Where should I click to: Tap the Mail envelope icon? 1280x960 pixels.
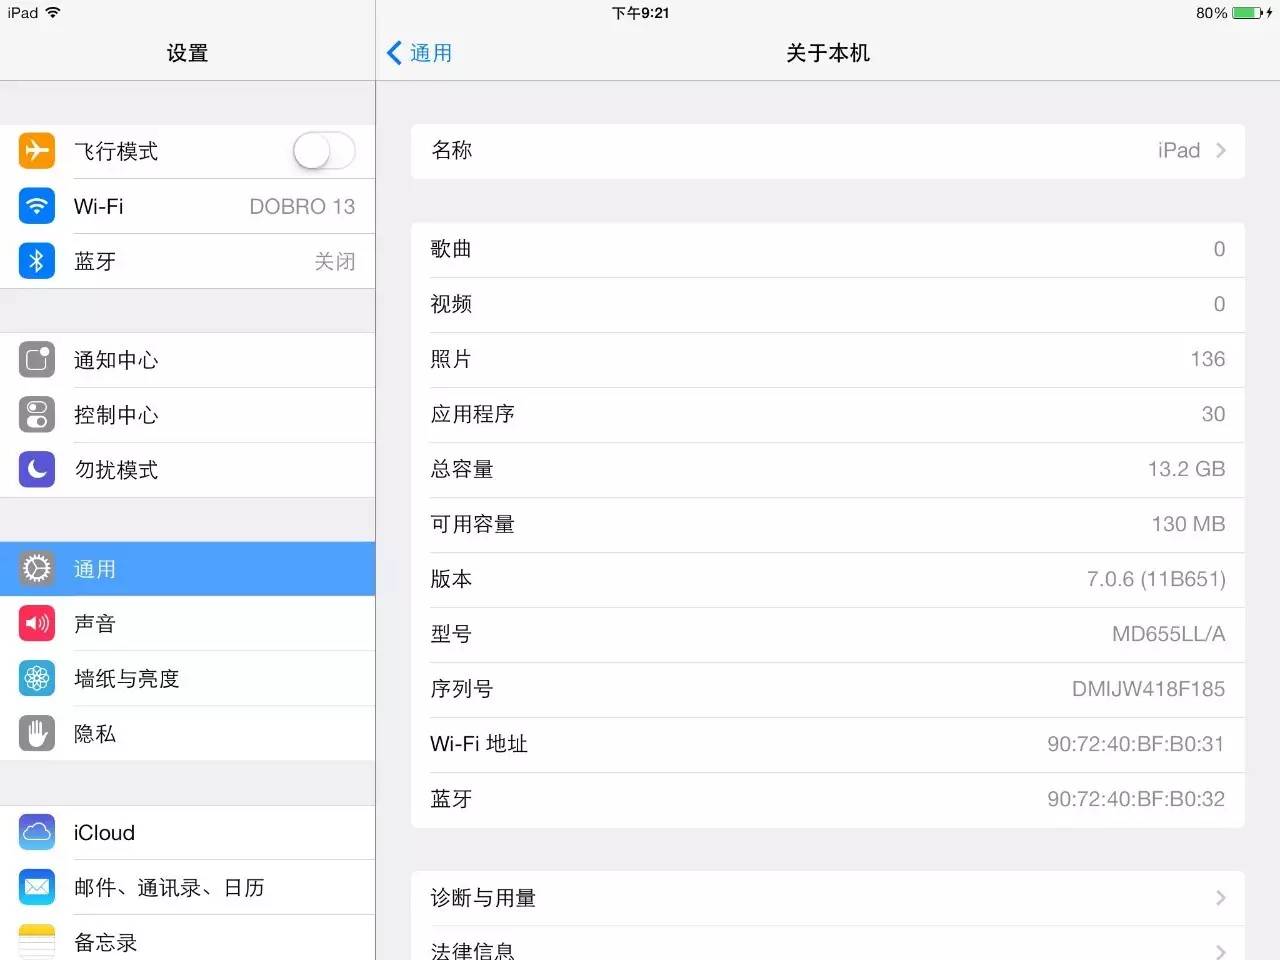[x=37, y=887]
